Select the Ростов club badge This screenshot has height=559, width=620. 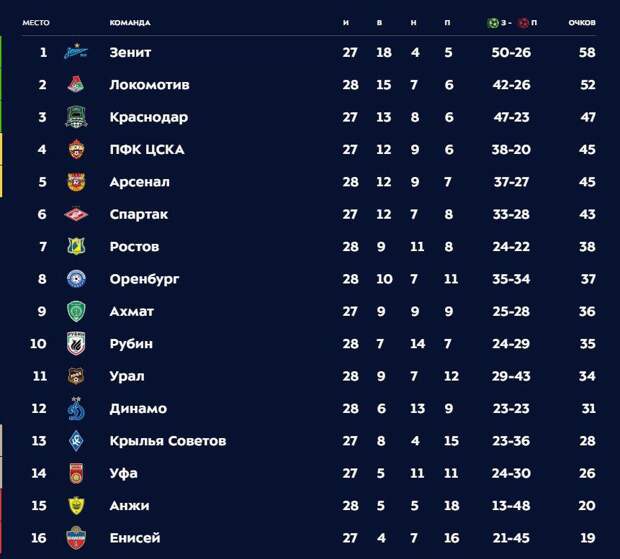pos(76,246)
